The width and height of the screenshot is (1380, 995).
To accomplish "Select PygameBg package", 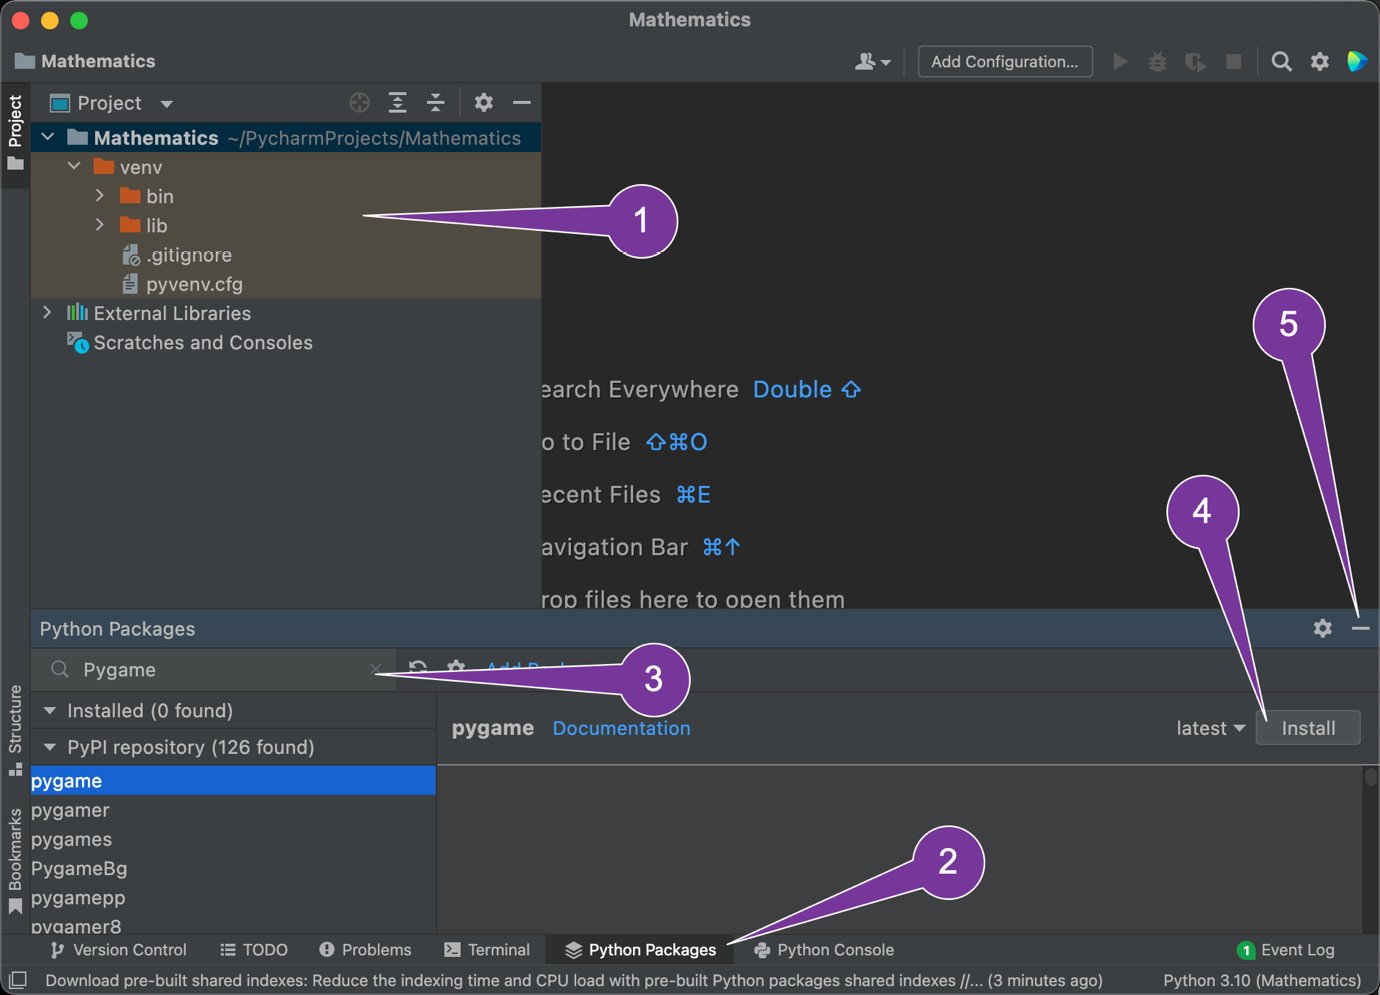I will coord(233,868).
